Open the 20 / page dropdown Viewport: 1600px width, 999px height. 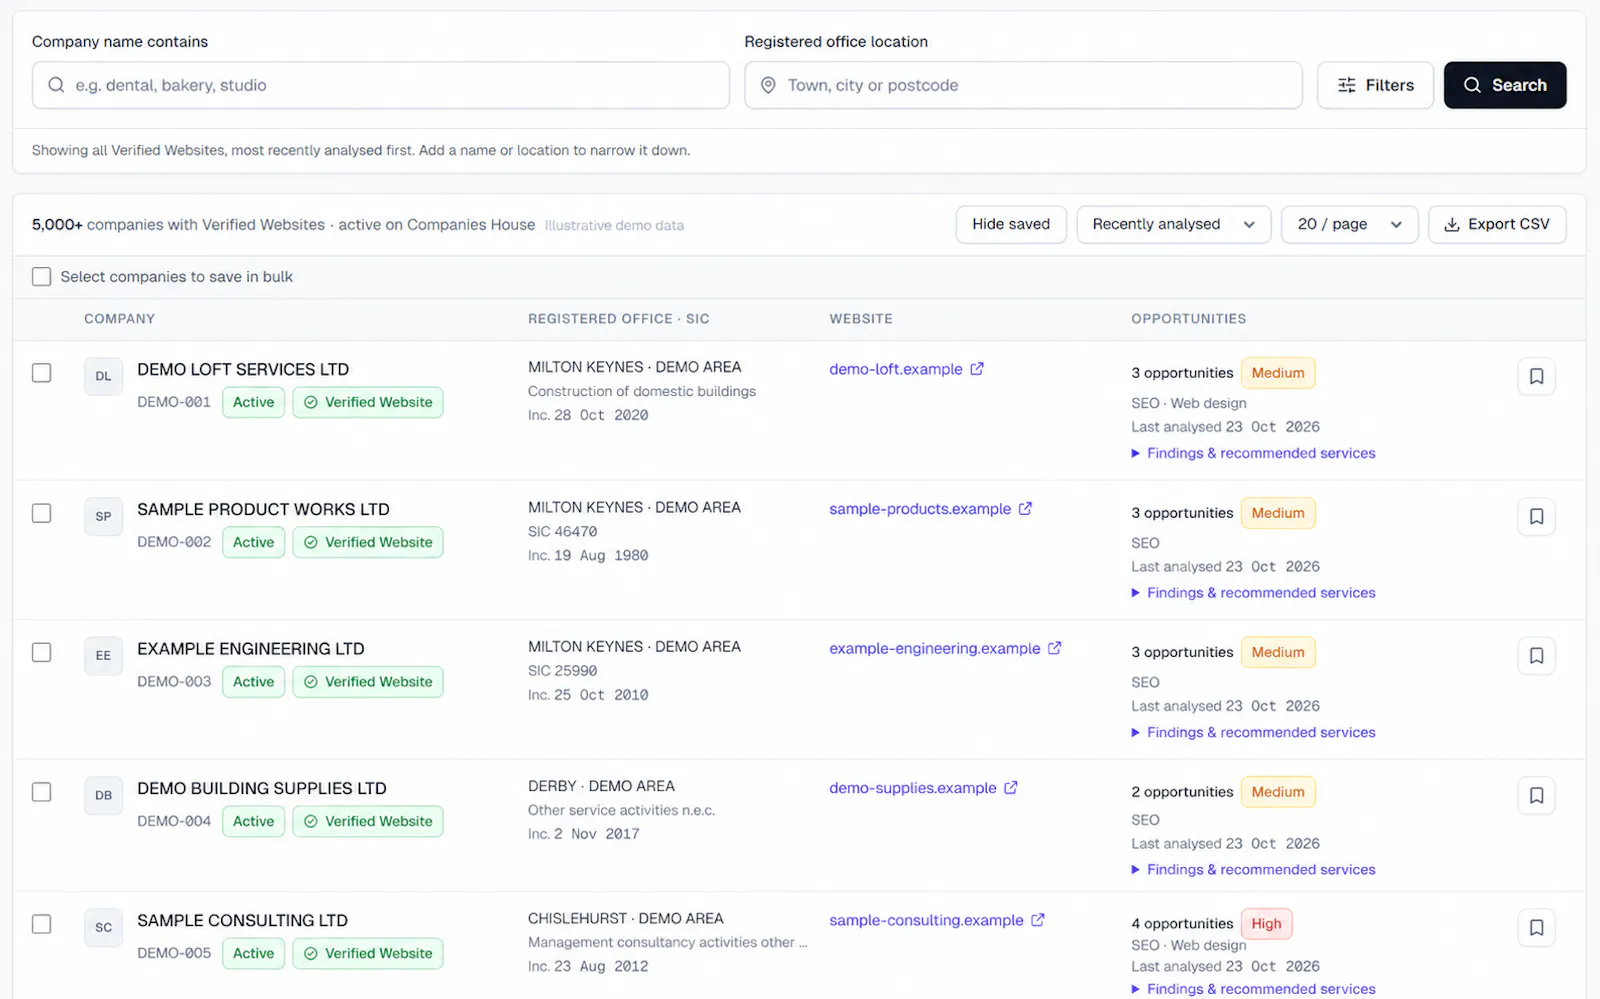tap(1350, 224)
